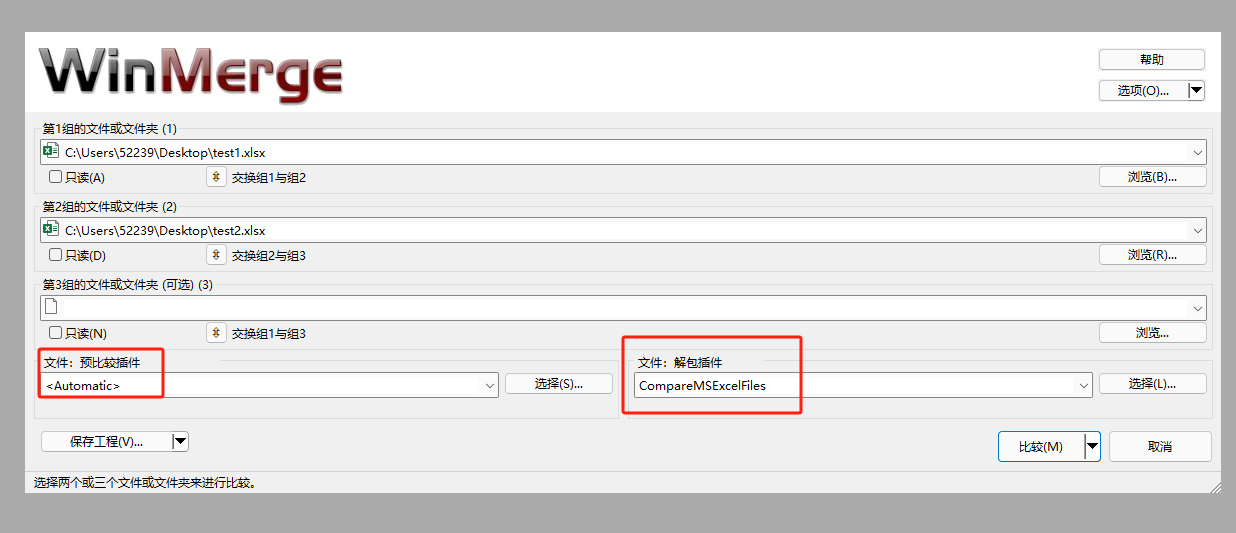
Task: Click into the test2.xlsx path field
Action: tap(623, 230)
